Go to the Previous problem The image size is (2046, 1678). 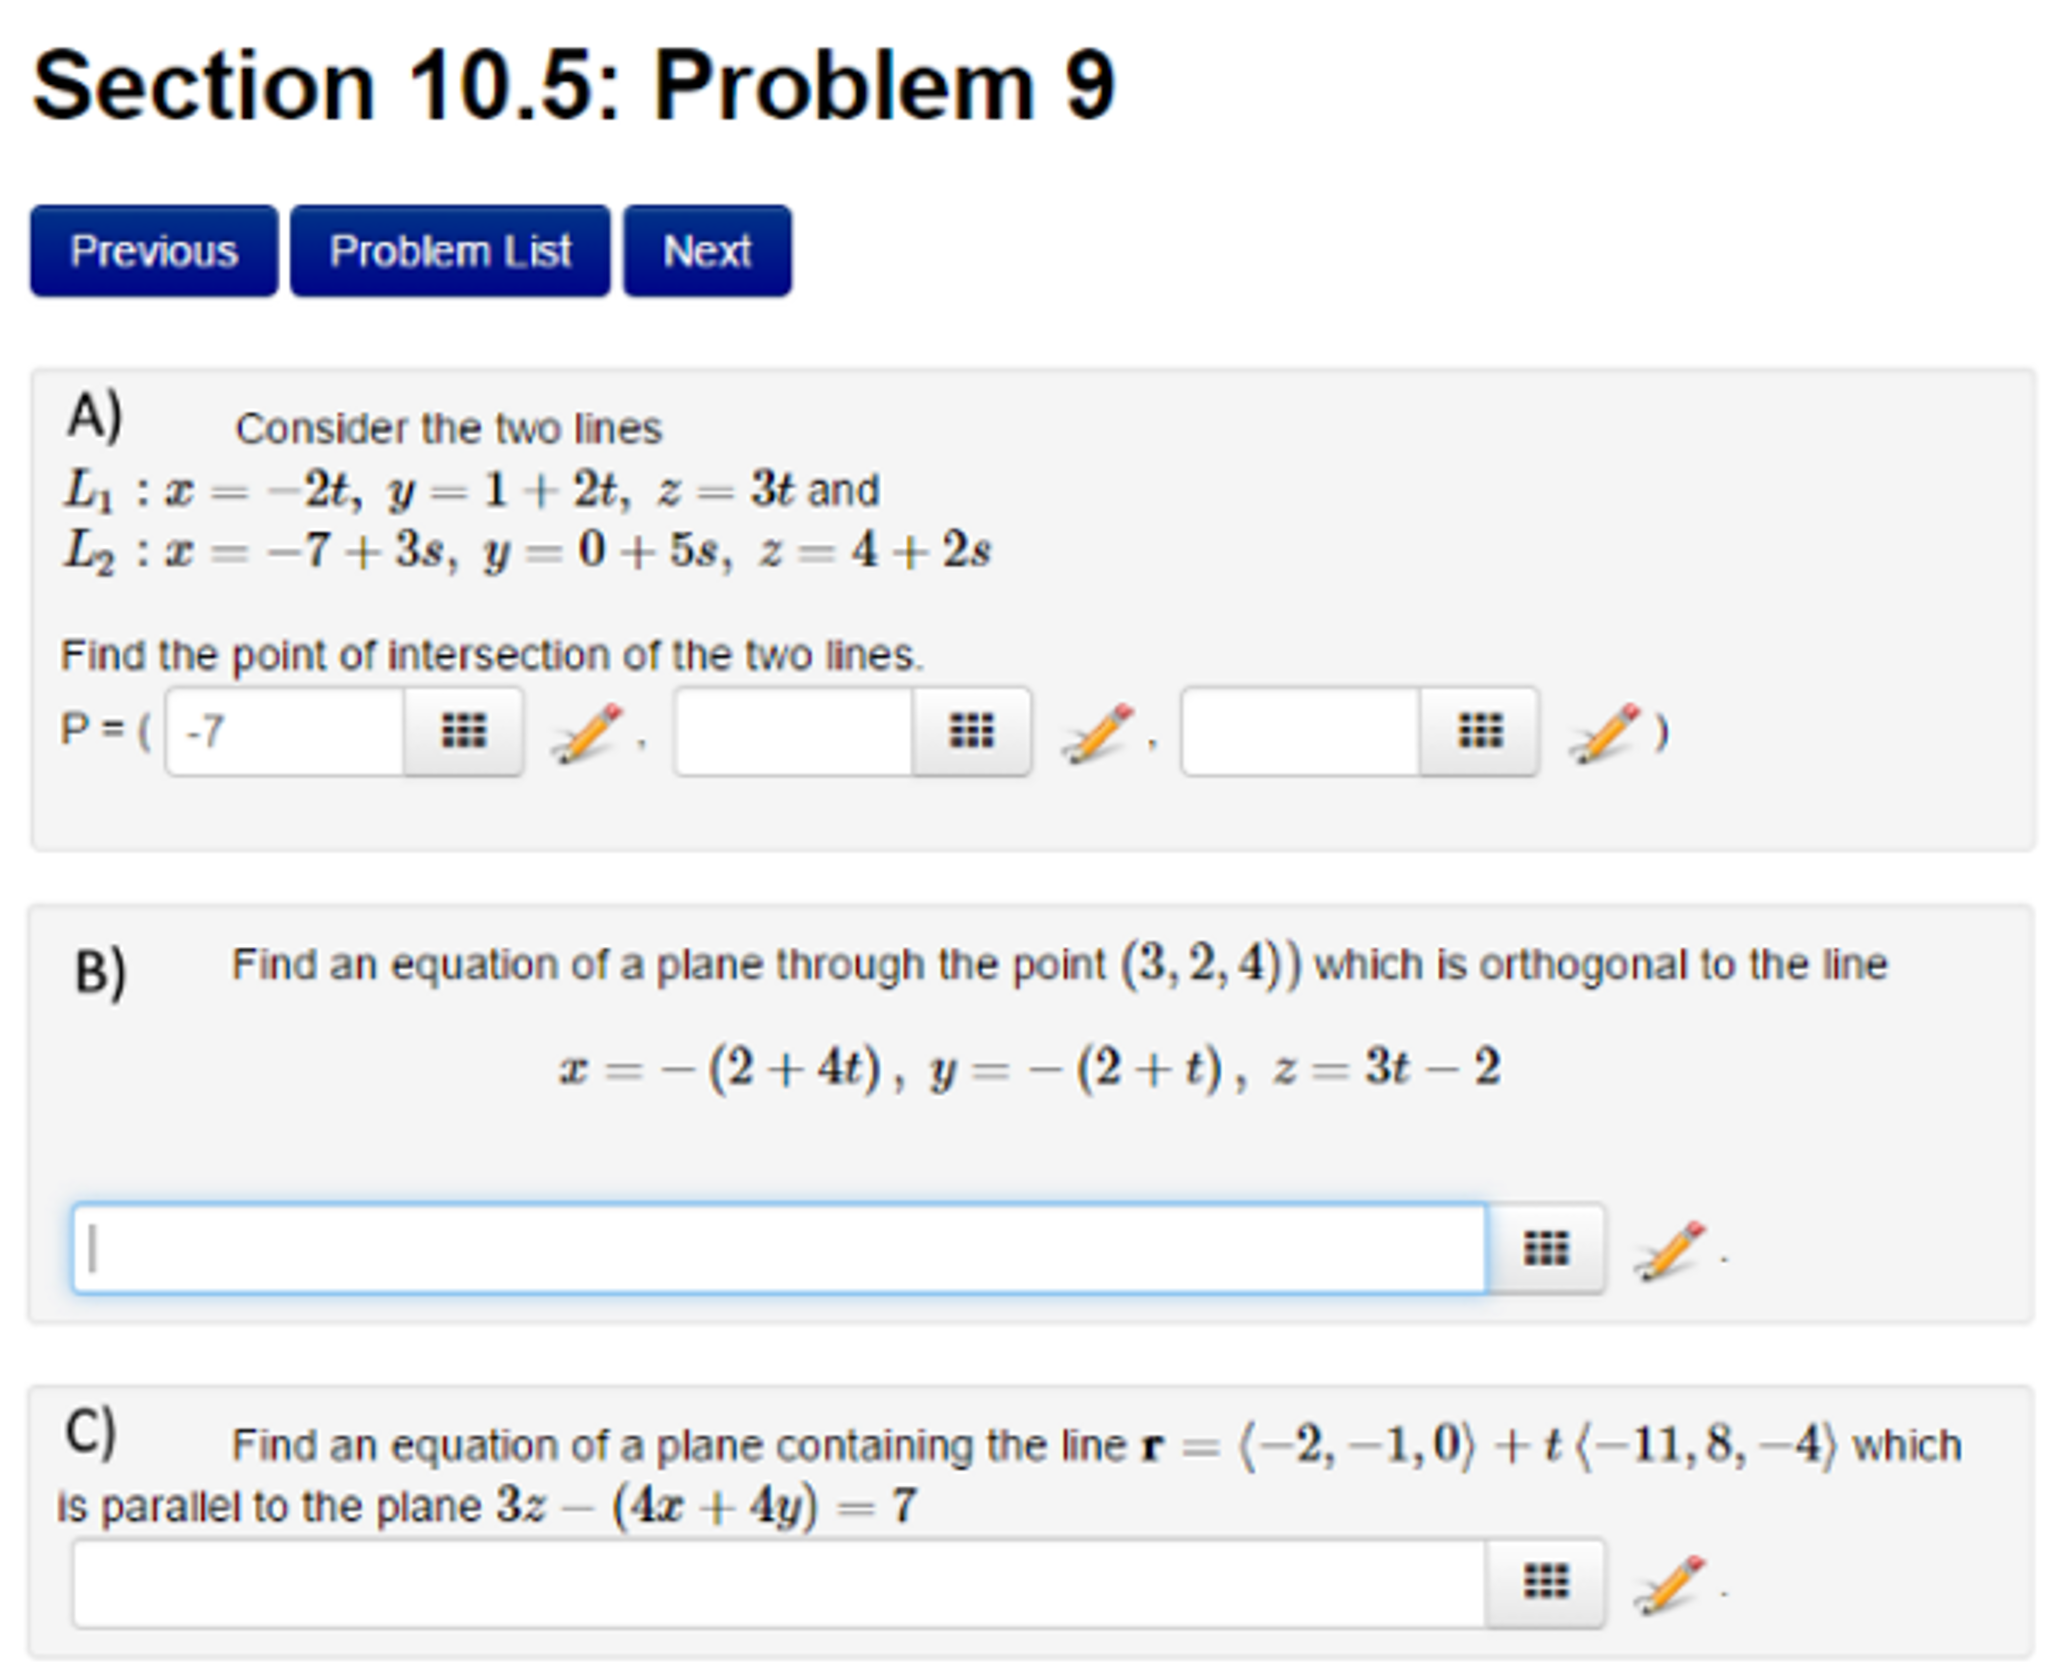click(x=154, y=251)
